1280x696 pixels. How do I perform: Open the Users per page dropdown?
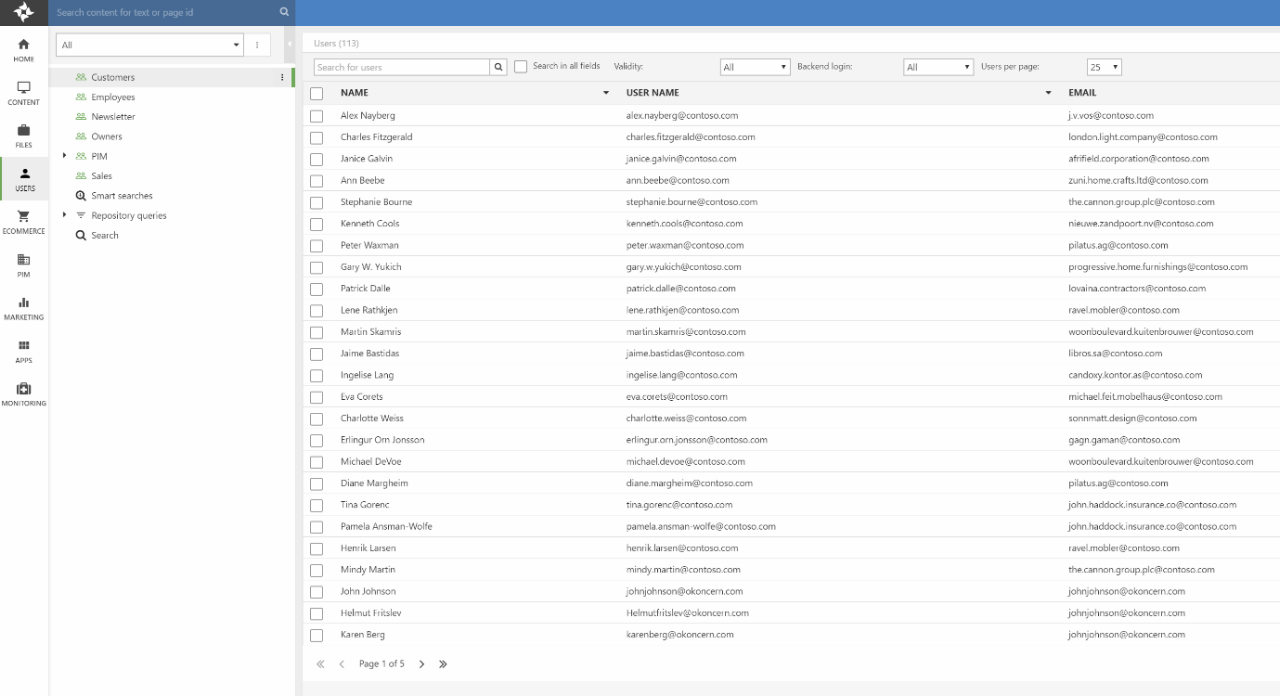(x=1104, y=67)
